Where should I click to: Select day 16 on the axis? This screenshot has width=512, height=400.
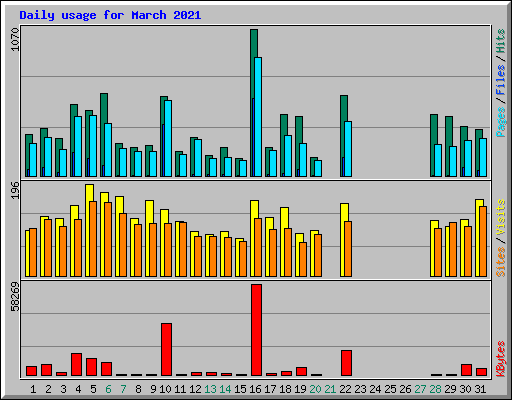pos(255,389)
